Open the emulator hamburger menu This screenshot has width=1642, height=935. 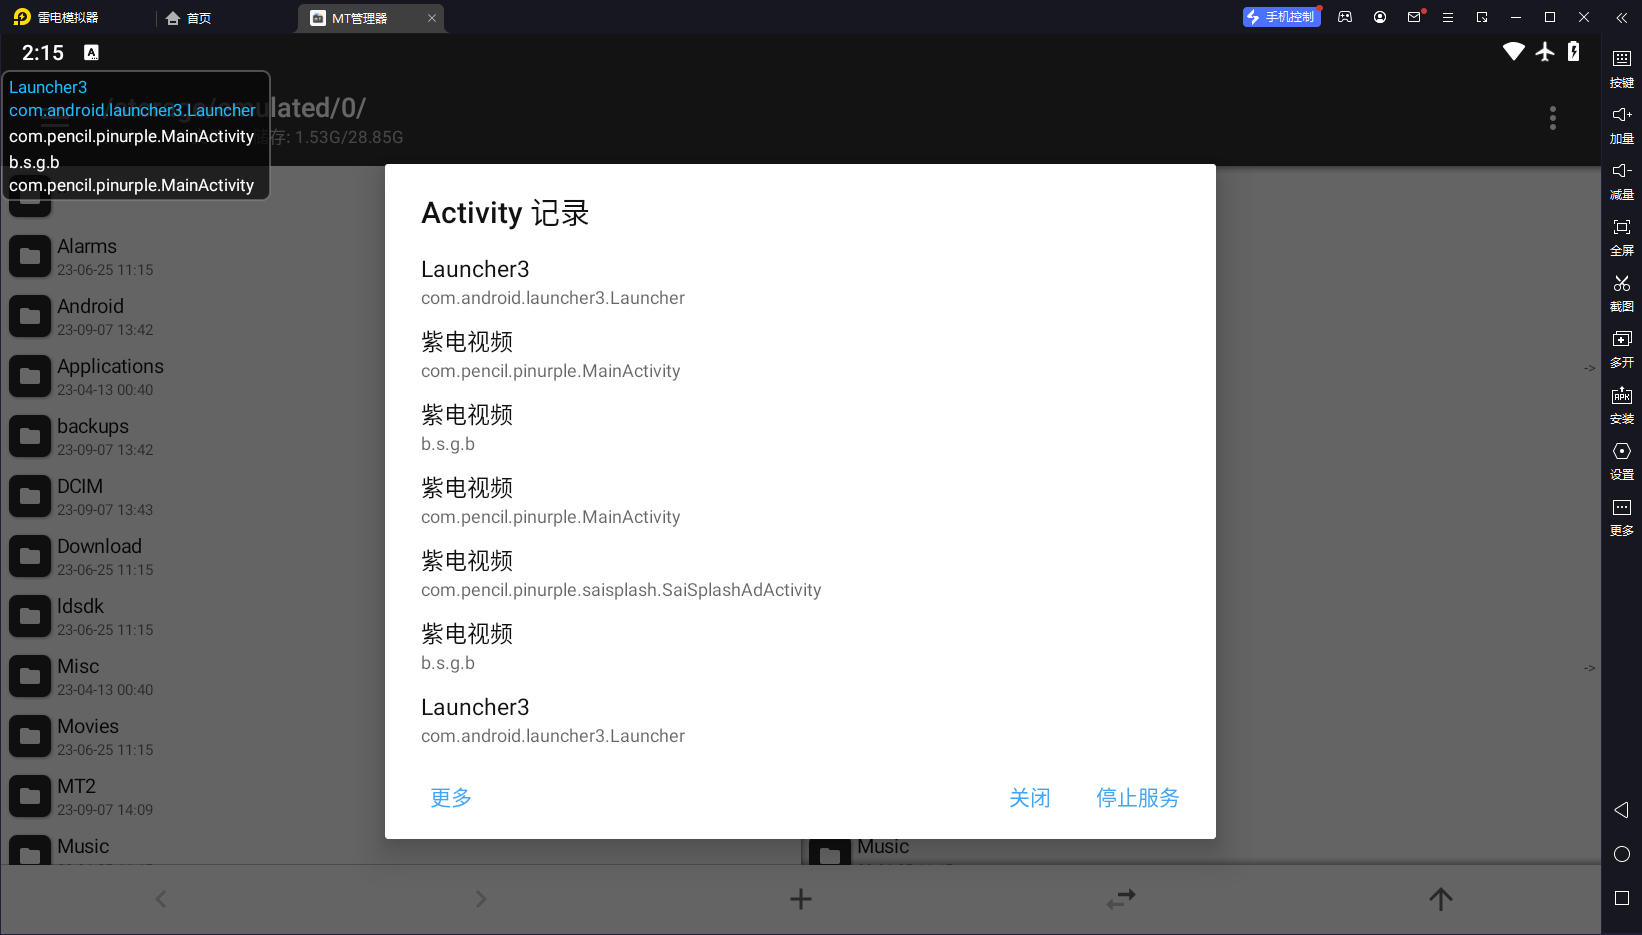click(1447, 18)
